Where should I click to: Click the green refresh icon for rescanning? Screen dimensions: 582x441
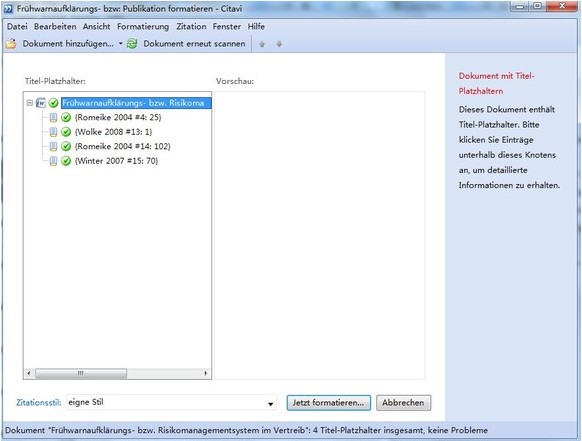(132, 44)
